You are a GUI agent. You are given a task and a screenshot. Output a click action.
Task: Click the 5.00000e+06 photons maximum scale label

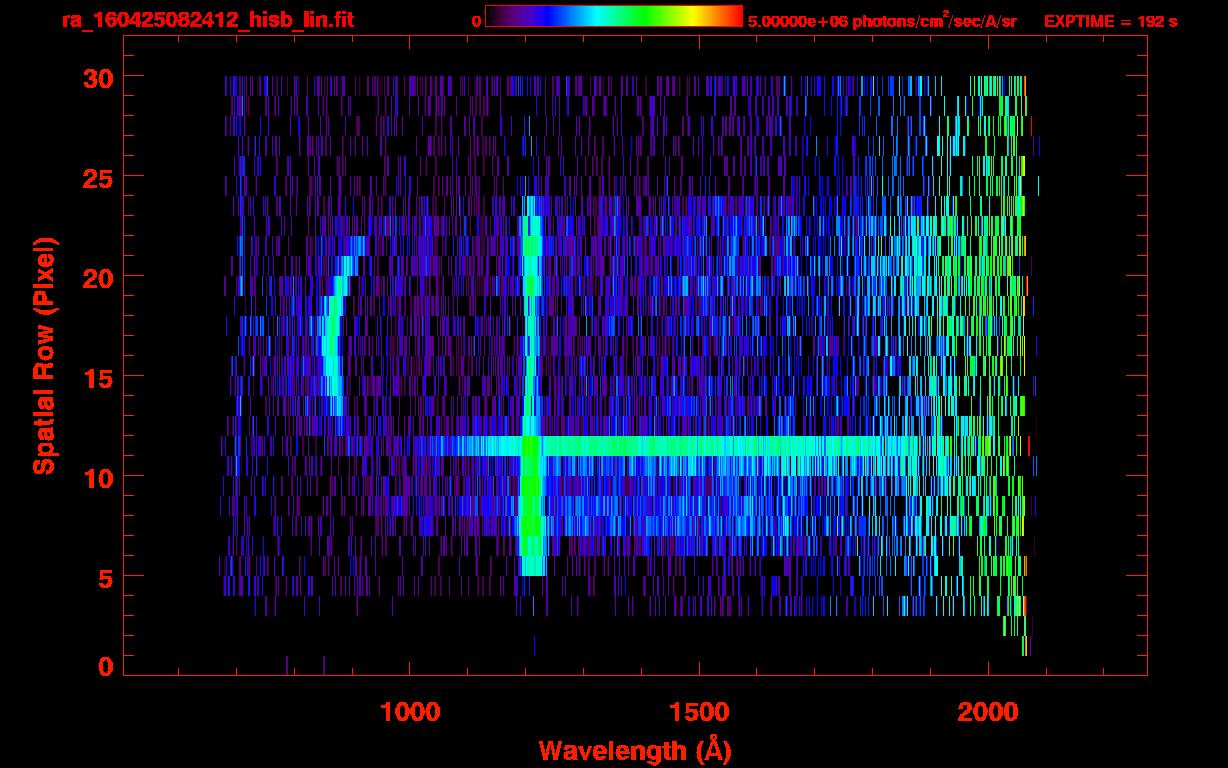pos(881,21)
